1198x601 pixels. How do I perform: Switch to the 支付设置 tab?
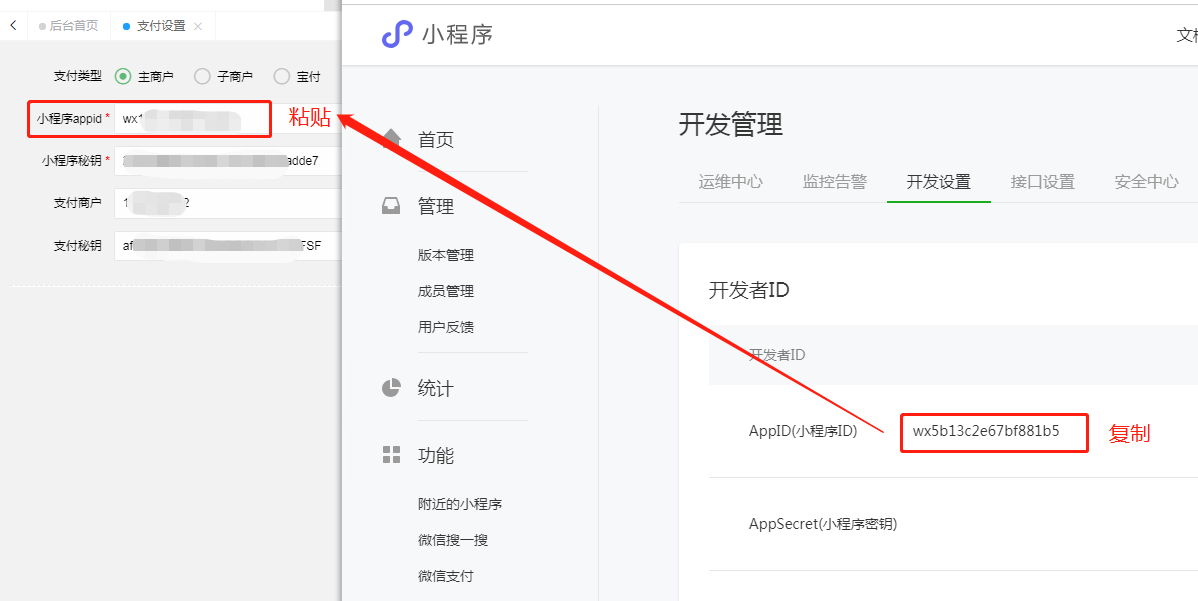pos(161,25)
